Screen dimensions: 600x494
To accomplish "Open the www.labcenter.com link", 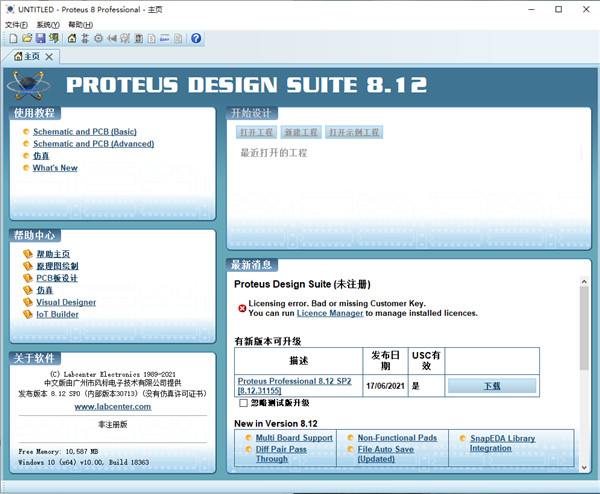I will click(111, 406).
